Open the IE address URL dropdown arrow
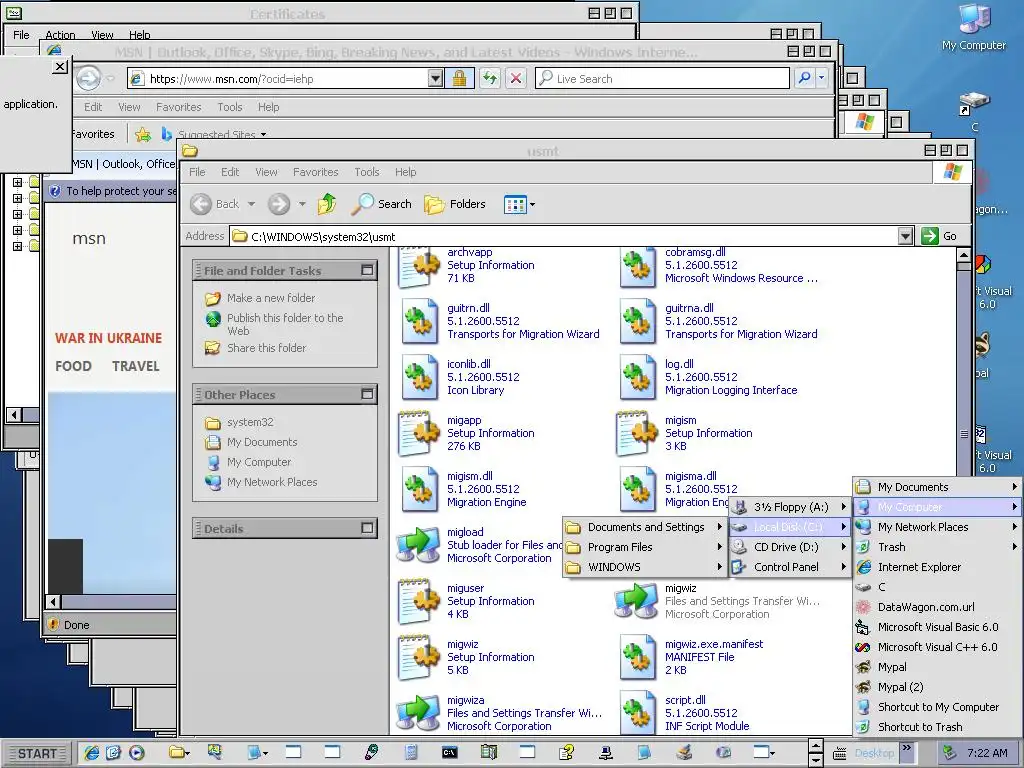 [x=436, y=79]
